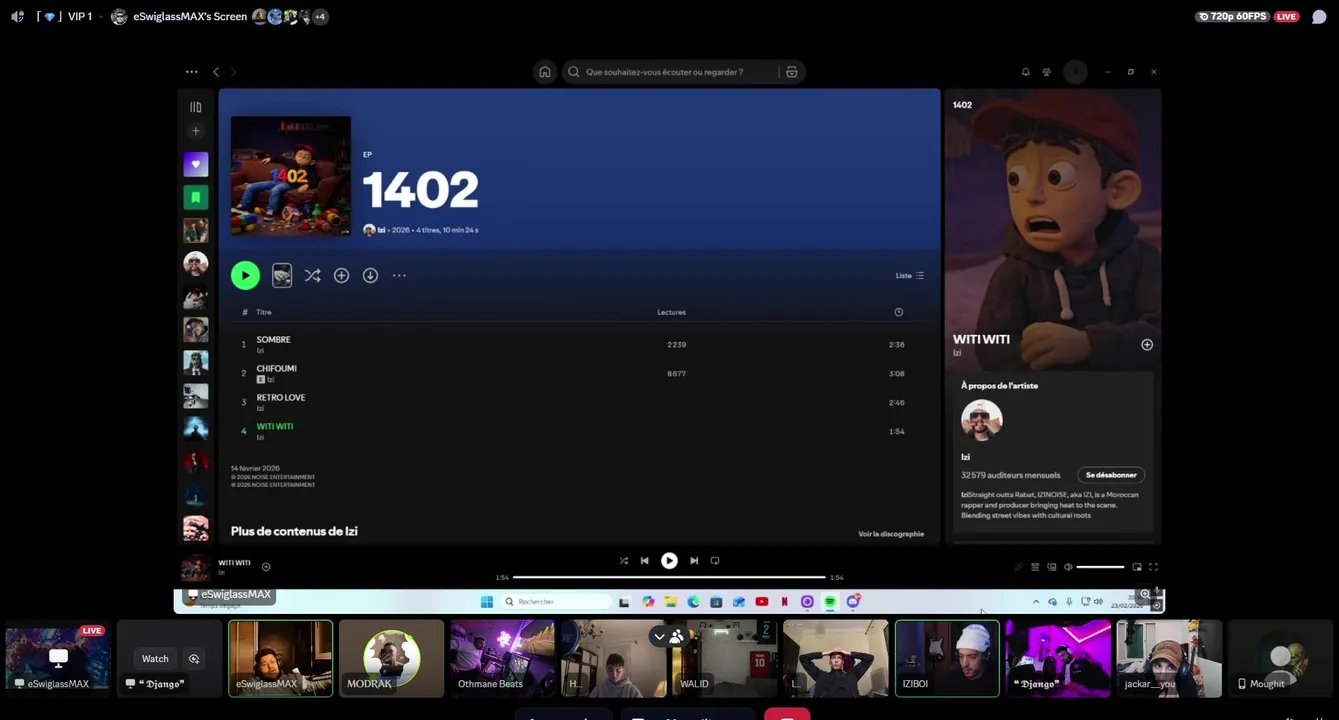
Task: Toggle repeat in player bar
Action: 715,561
